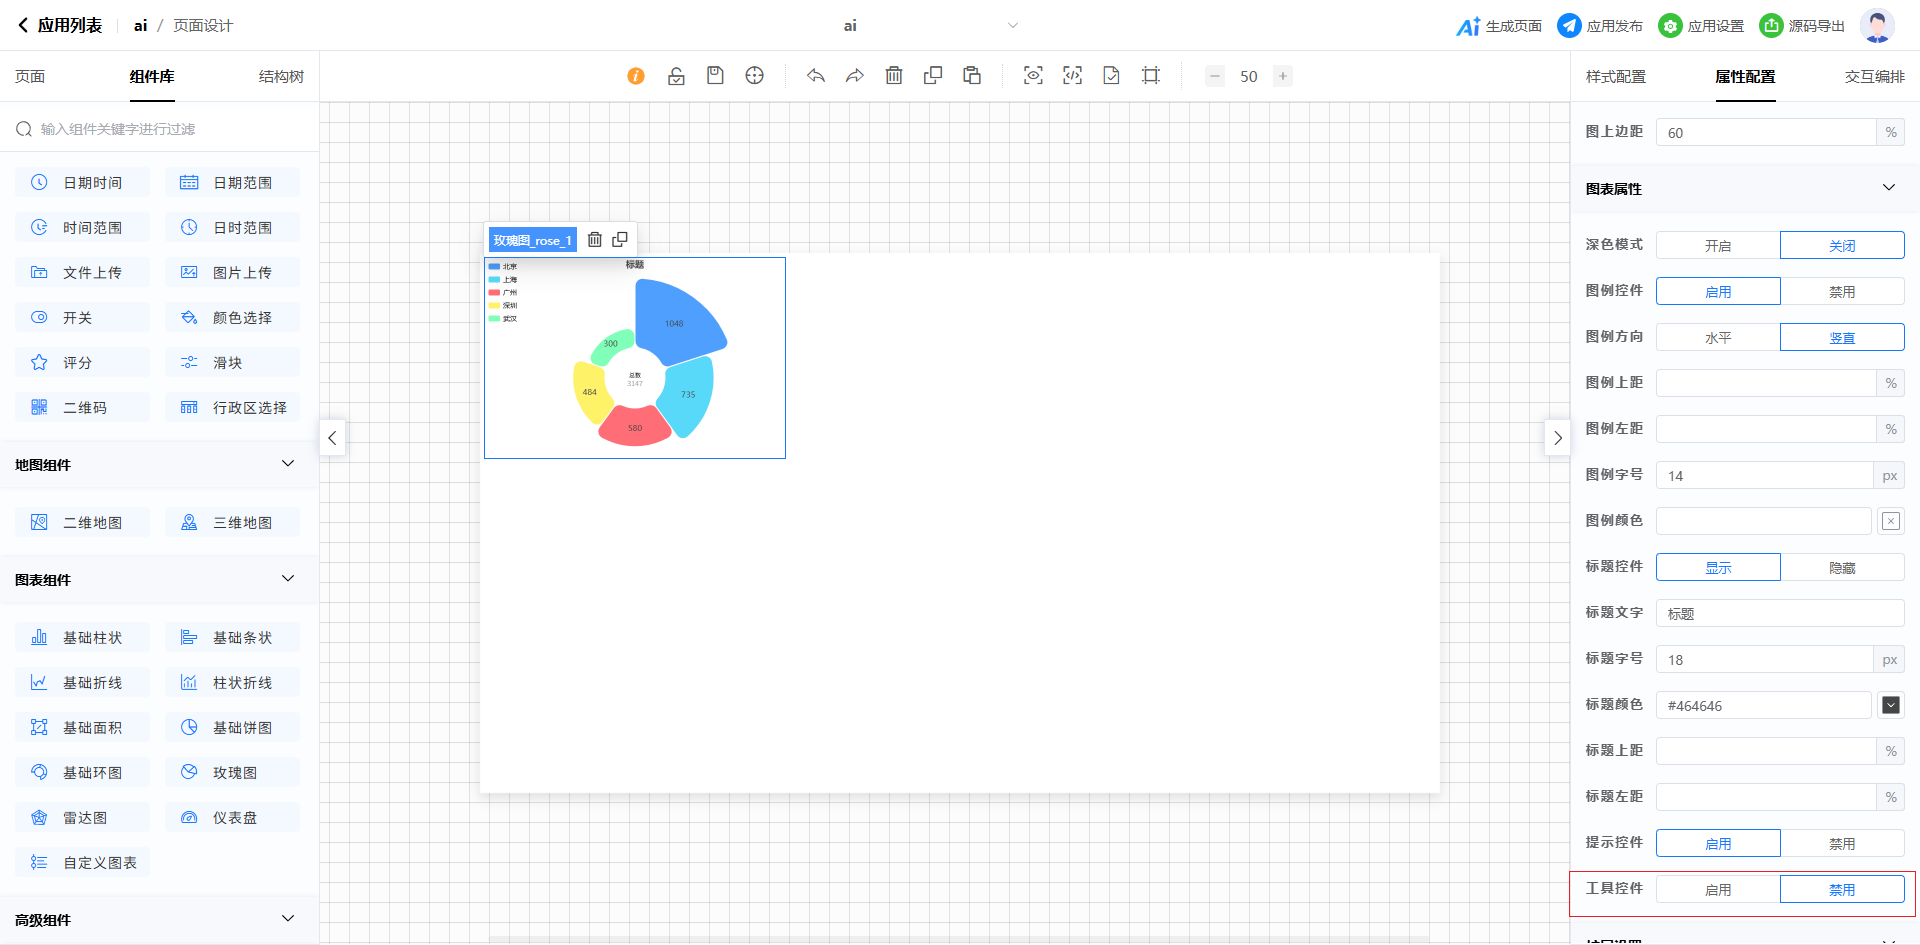This screenshot has height=945, width=1920.
Task: Open the 结构树 tab
Action: coord(281,77)
